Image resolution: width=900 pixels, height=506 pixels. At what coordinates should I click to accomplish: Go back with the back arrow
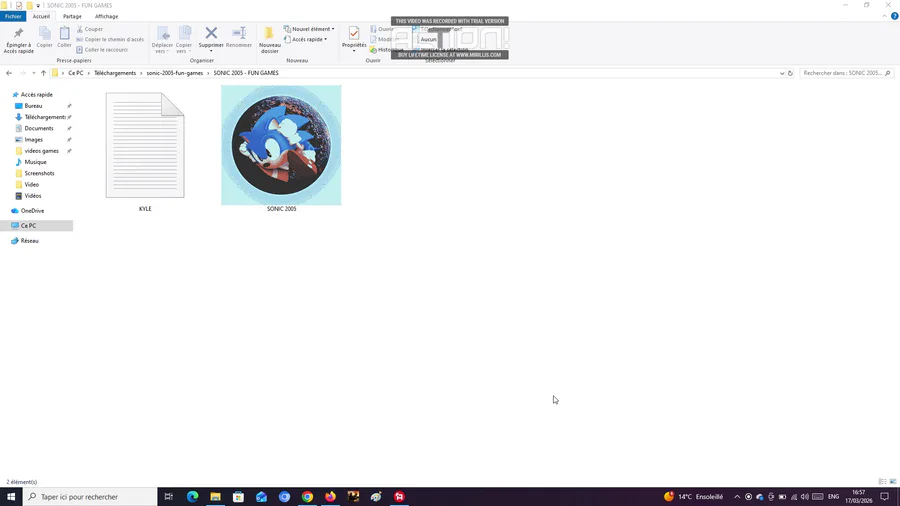9,73
